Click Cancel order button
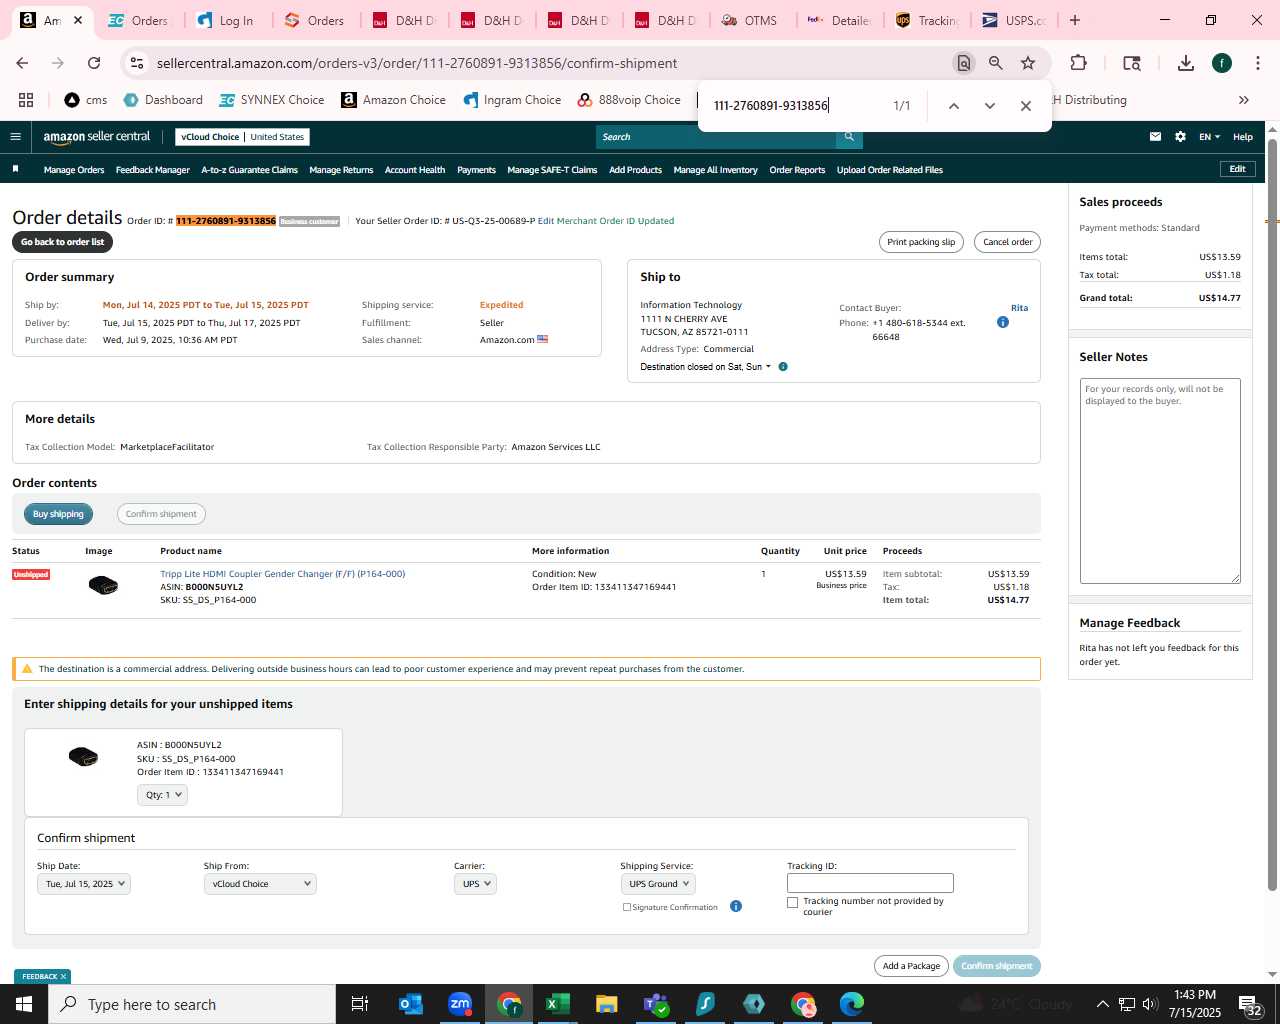Screen dimensions: 1280x1024 (x=1007, y=242)
